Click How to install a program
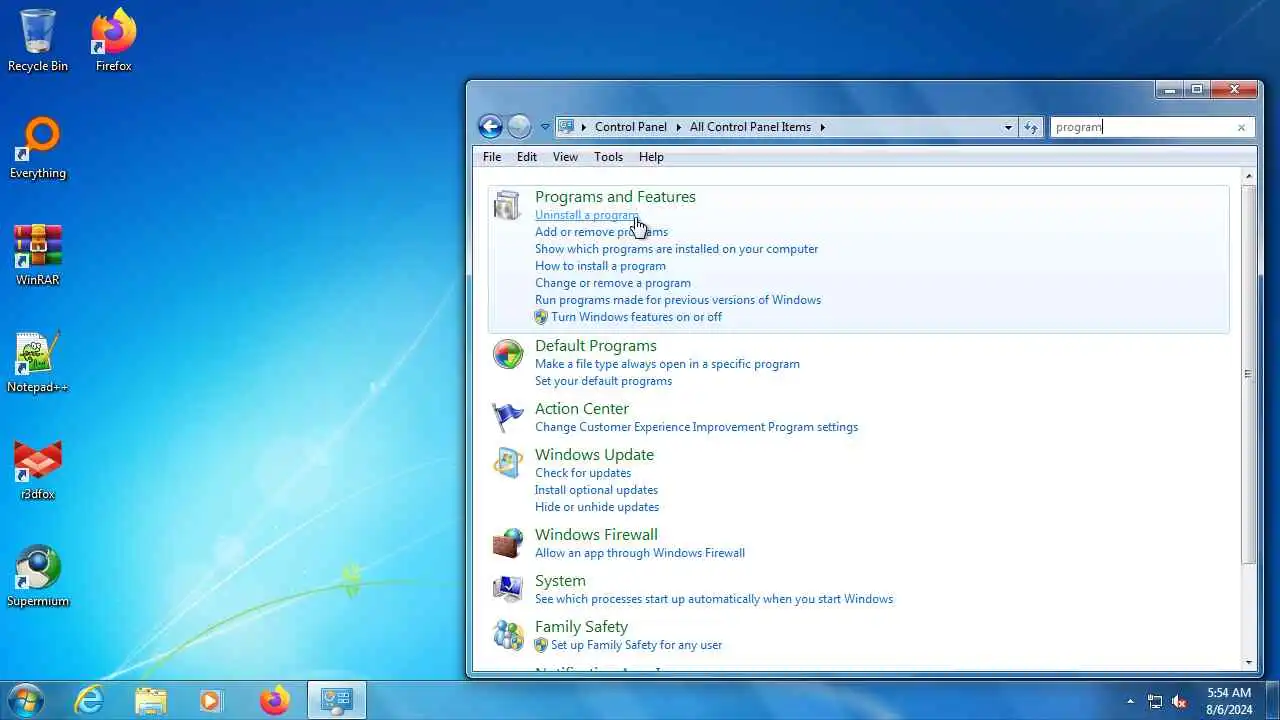Viewport: 1280px width, 720px height. tap(600, 266)
